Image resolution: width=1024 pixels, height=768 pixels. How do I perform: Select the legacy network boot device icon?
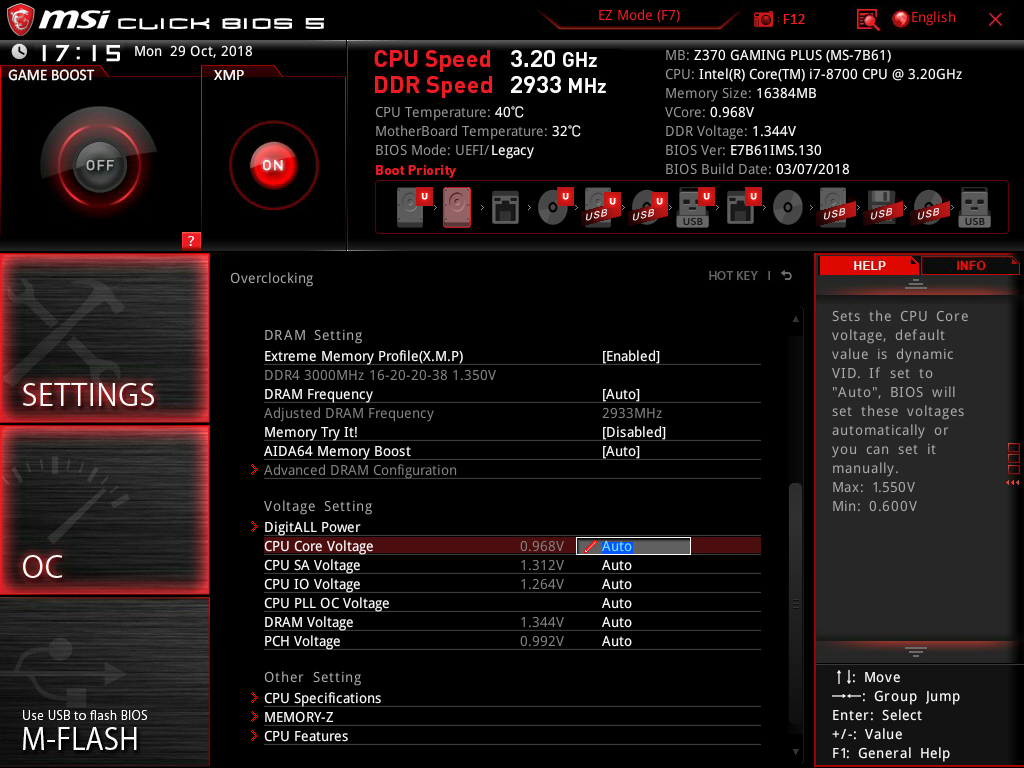tap(505, 208)
